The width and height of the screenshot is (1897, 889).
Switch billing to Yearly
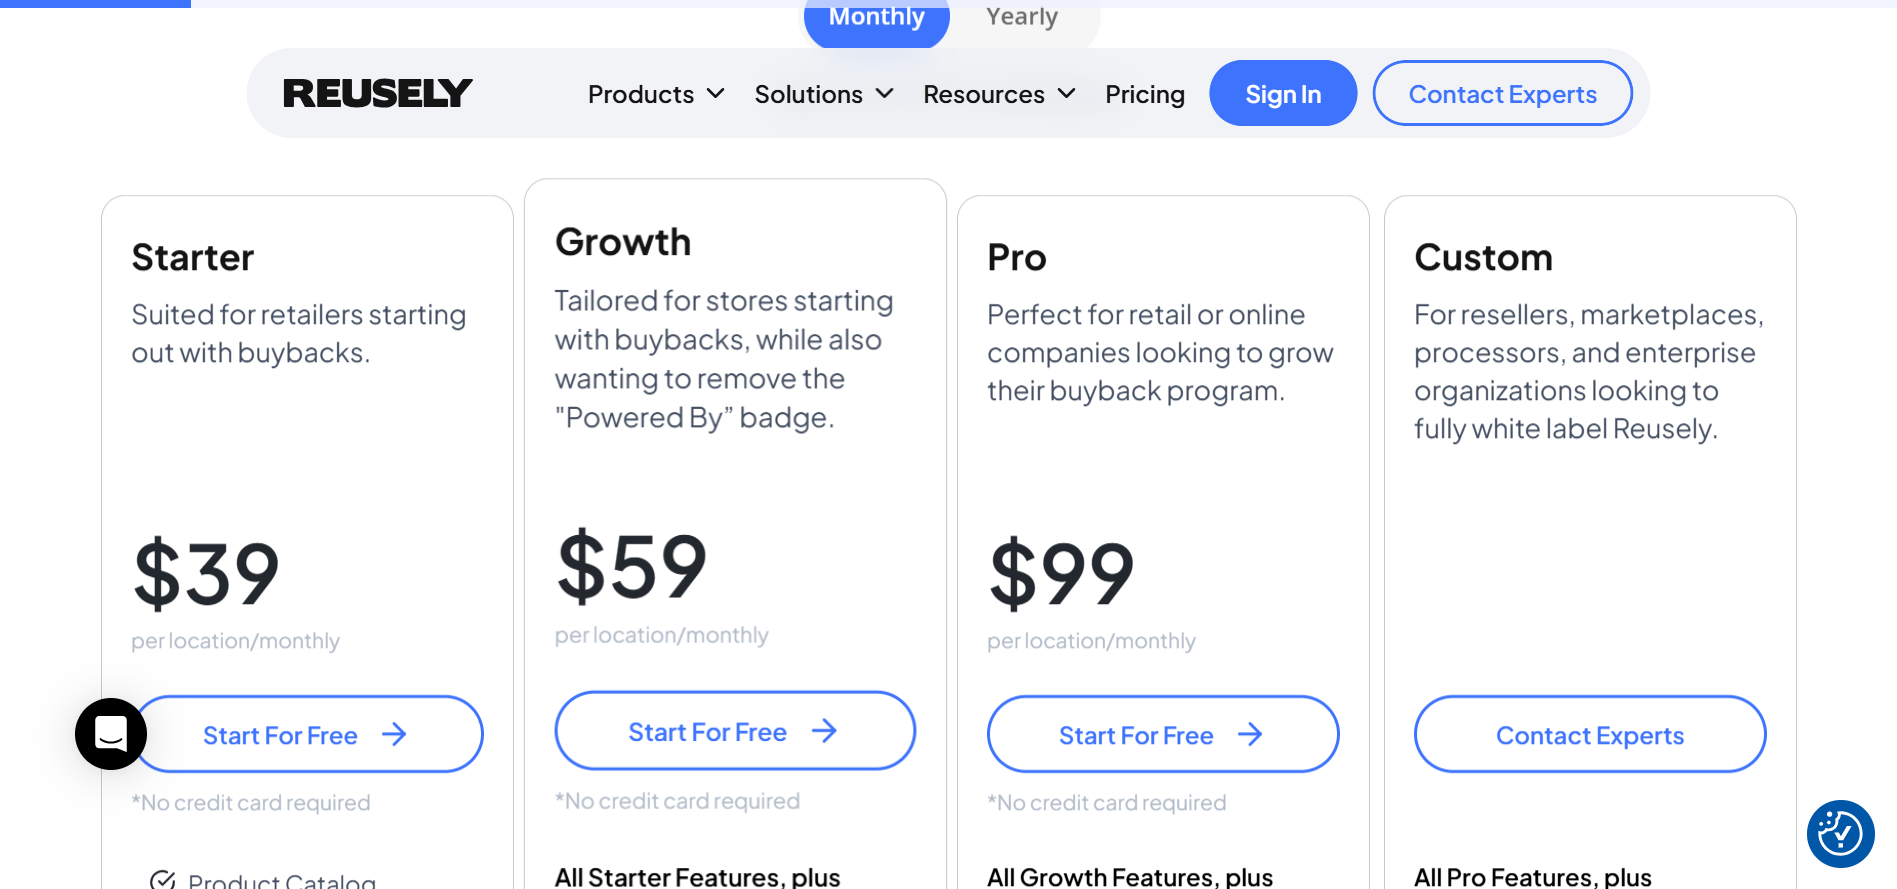point(1021,18)
